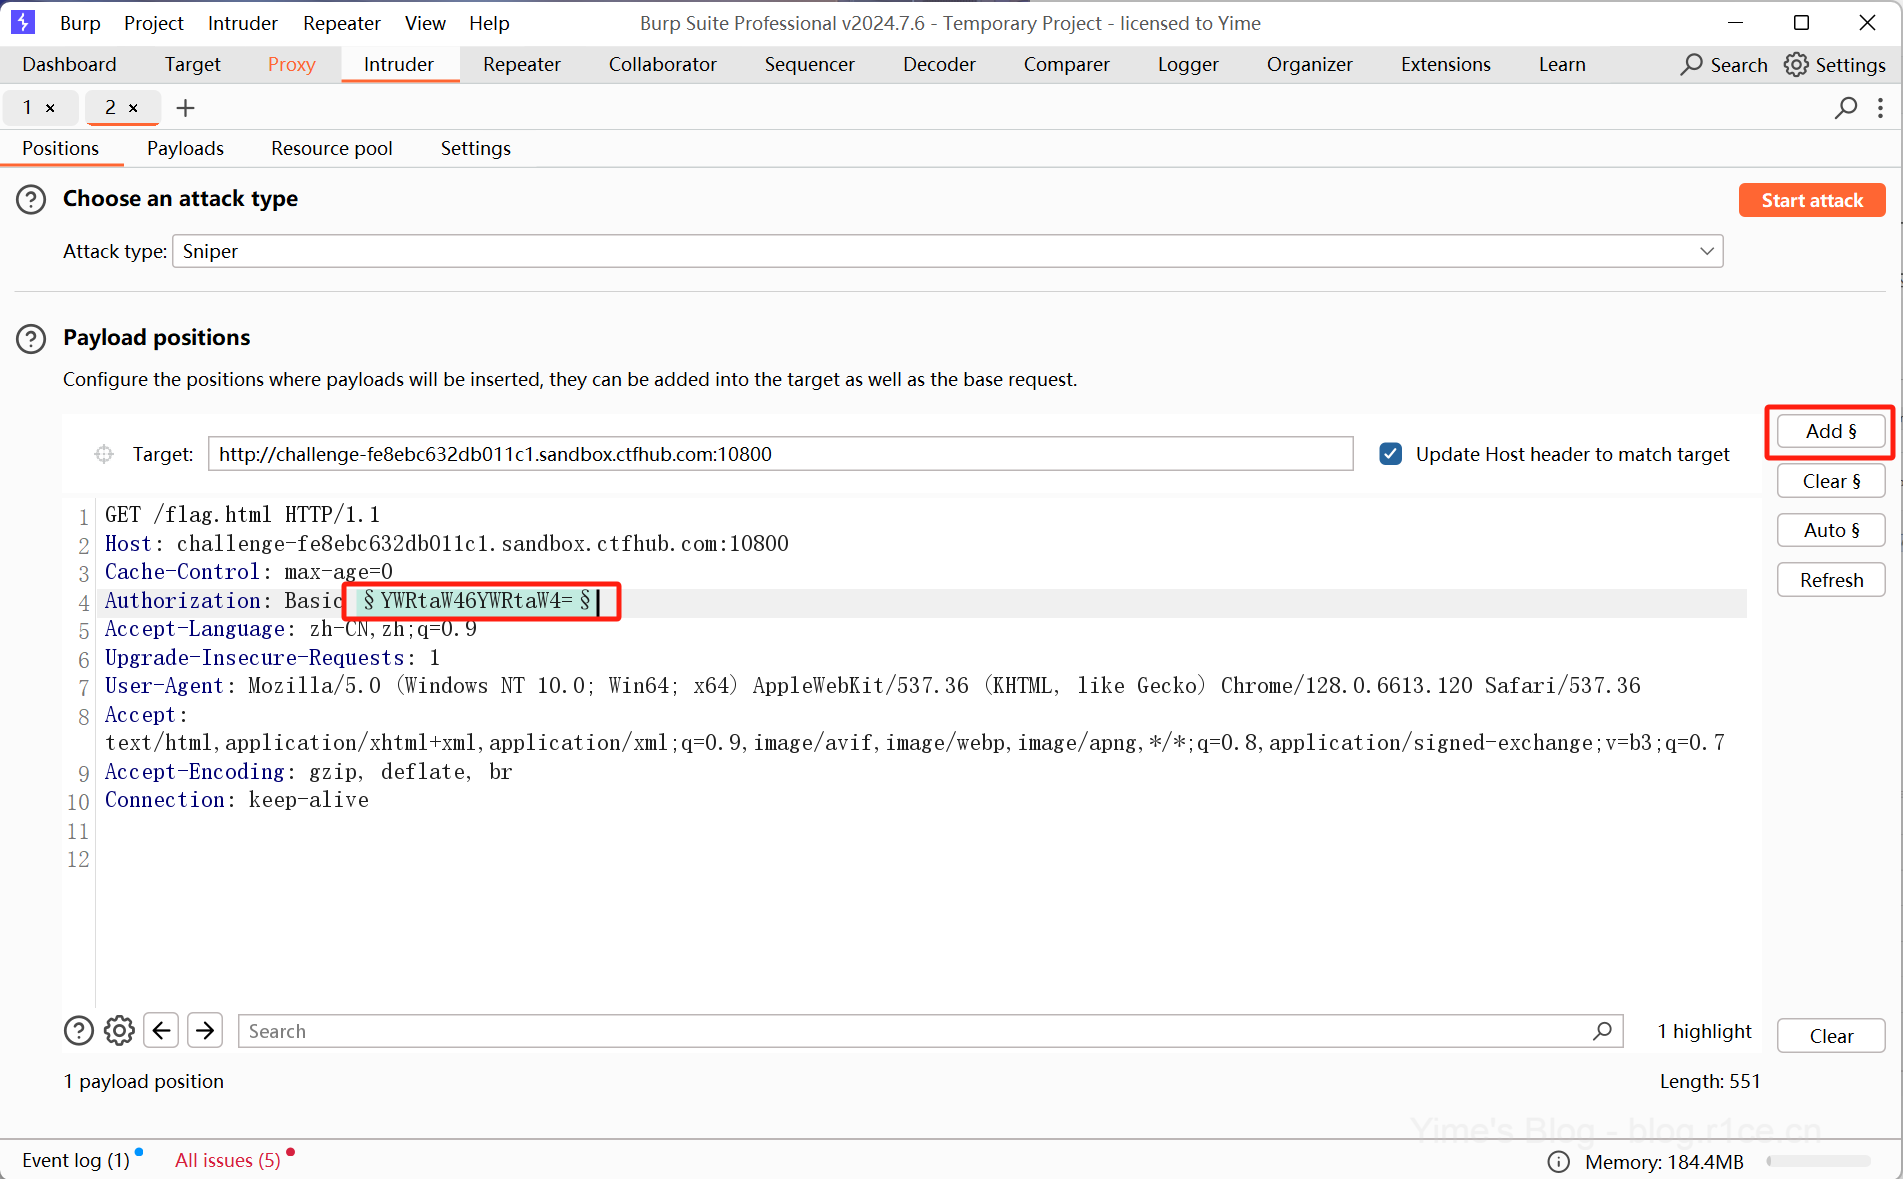Screen dimensions: 1903x1179
Task: Open the Intruder menu in menu bar
Action: pos(242,23)
